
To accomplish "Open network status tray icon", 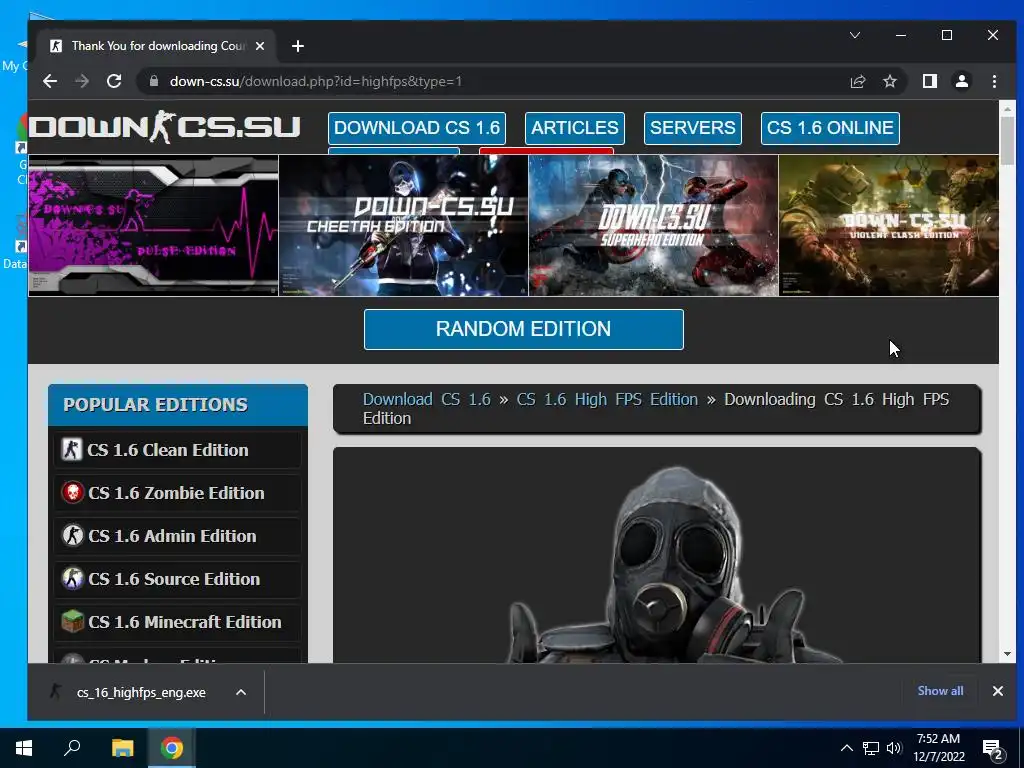I will [871, 748].
